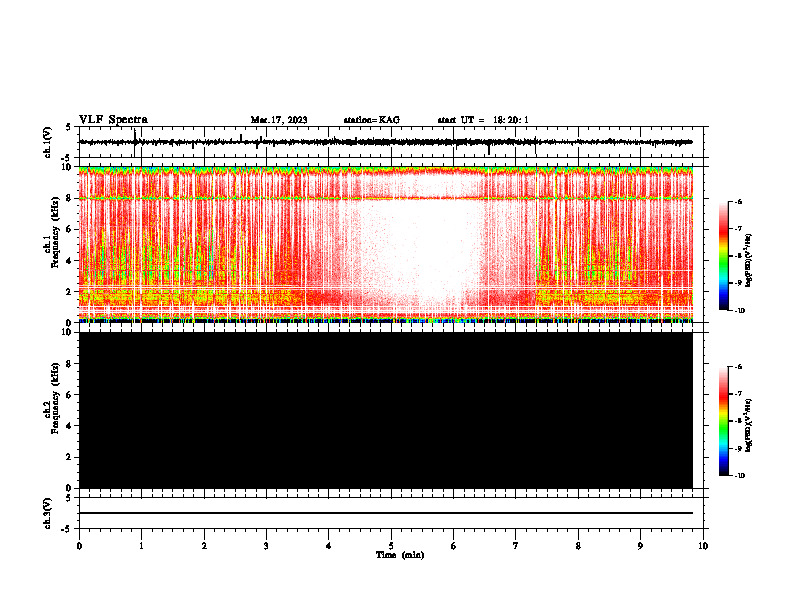Click the black ch.2 spectrogram panel
Viewport: 792px width, 612px height.
pos(386,410)
